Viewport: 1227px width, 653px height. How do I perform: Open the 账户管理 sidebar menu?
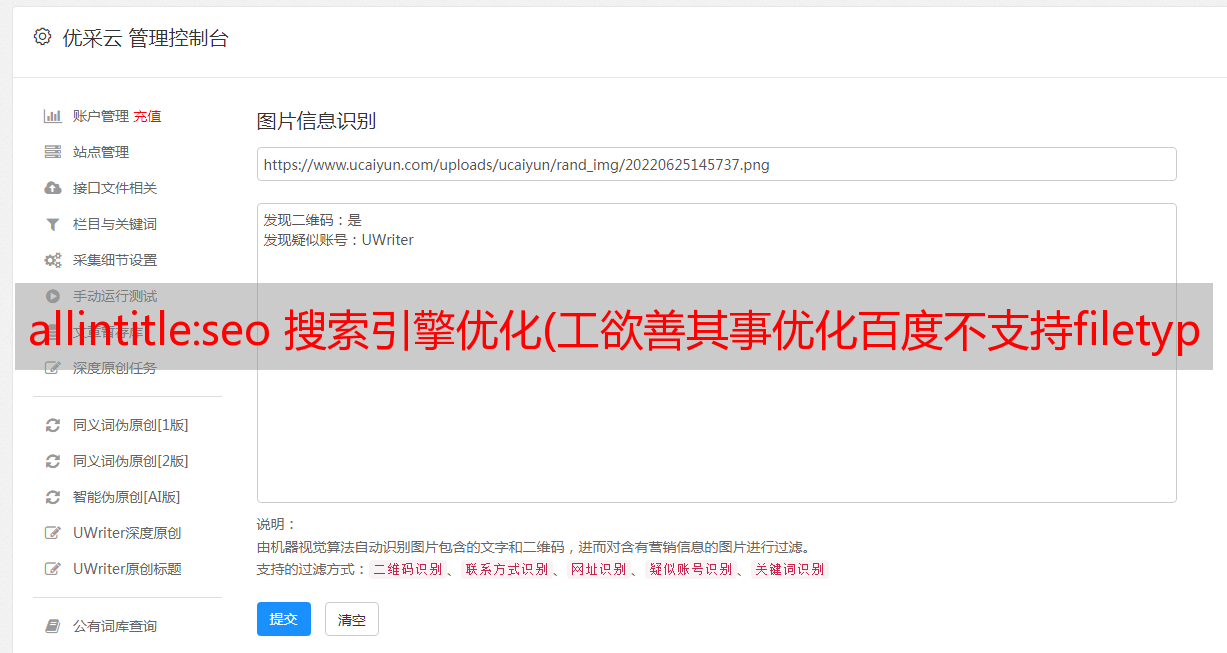[x=101, y=116]
